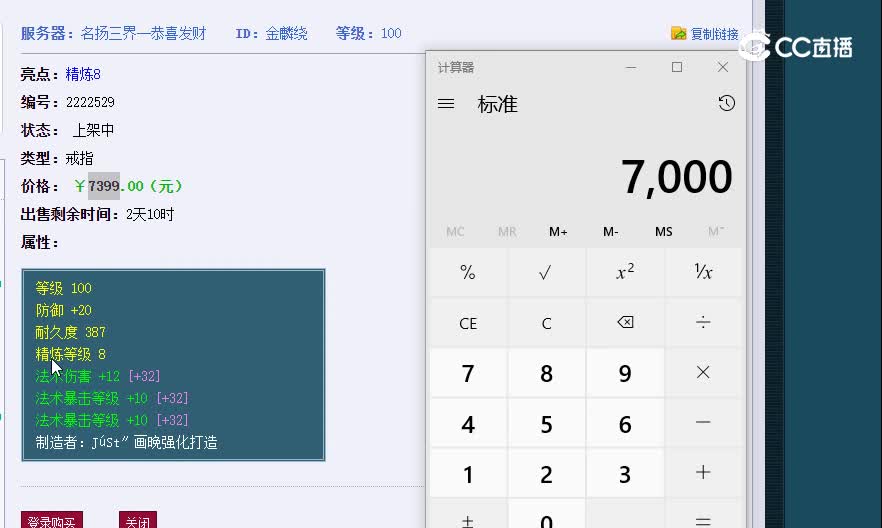Click digit 3 on the calculator
The height and width of the screenshot is (528, 882).
[625, 474]
